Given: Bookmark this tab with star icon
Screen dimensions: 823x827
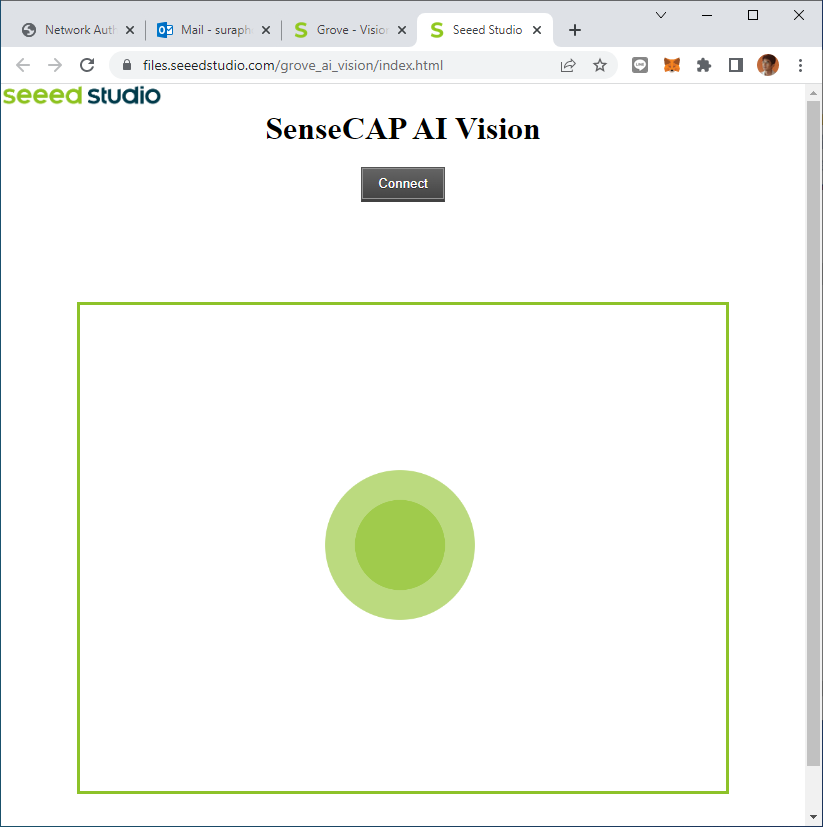Looking at the screenshot, I should pos(600,65).
